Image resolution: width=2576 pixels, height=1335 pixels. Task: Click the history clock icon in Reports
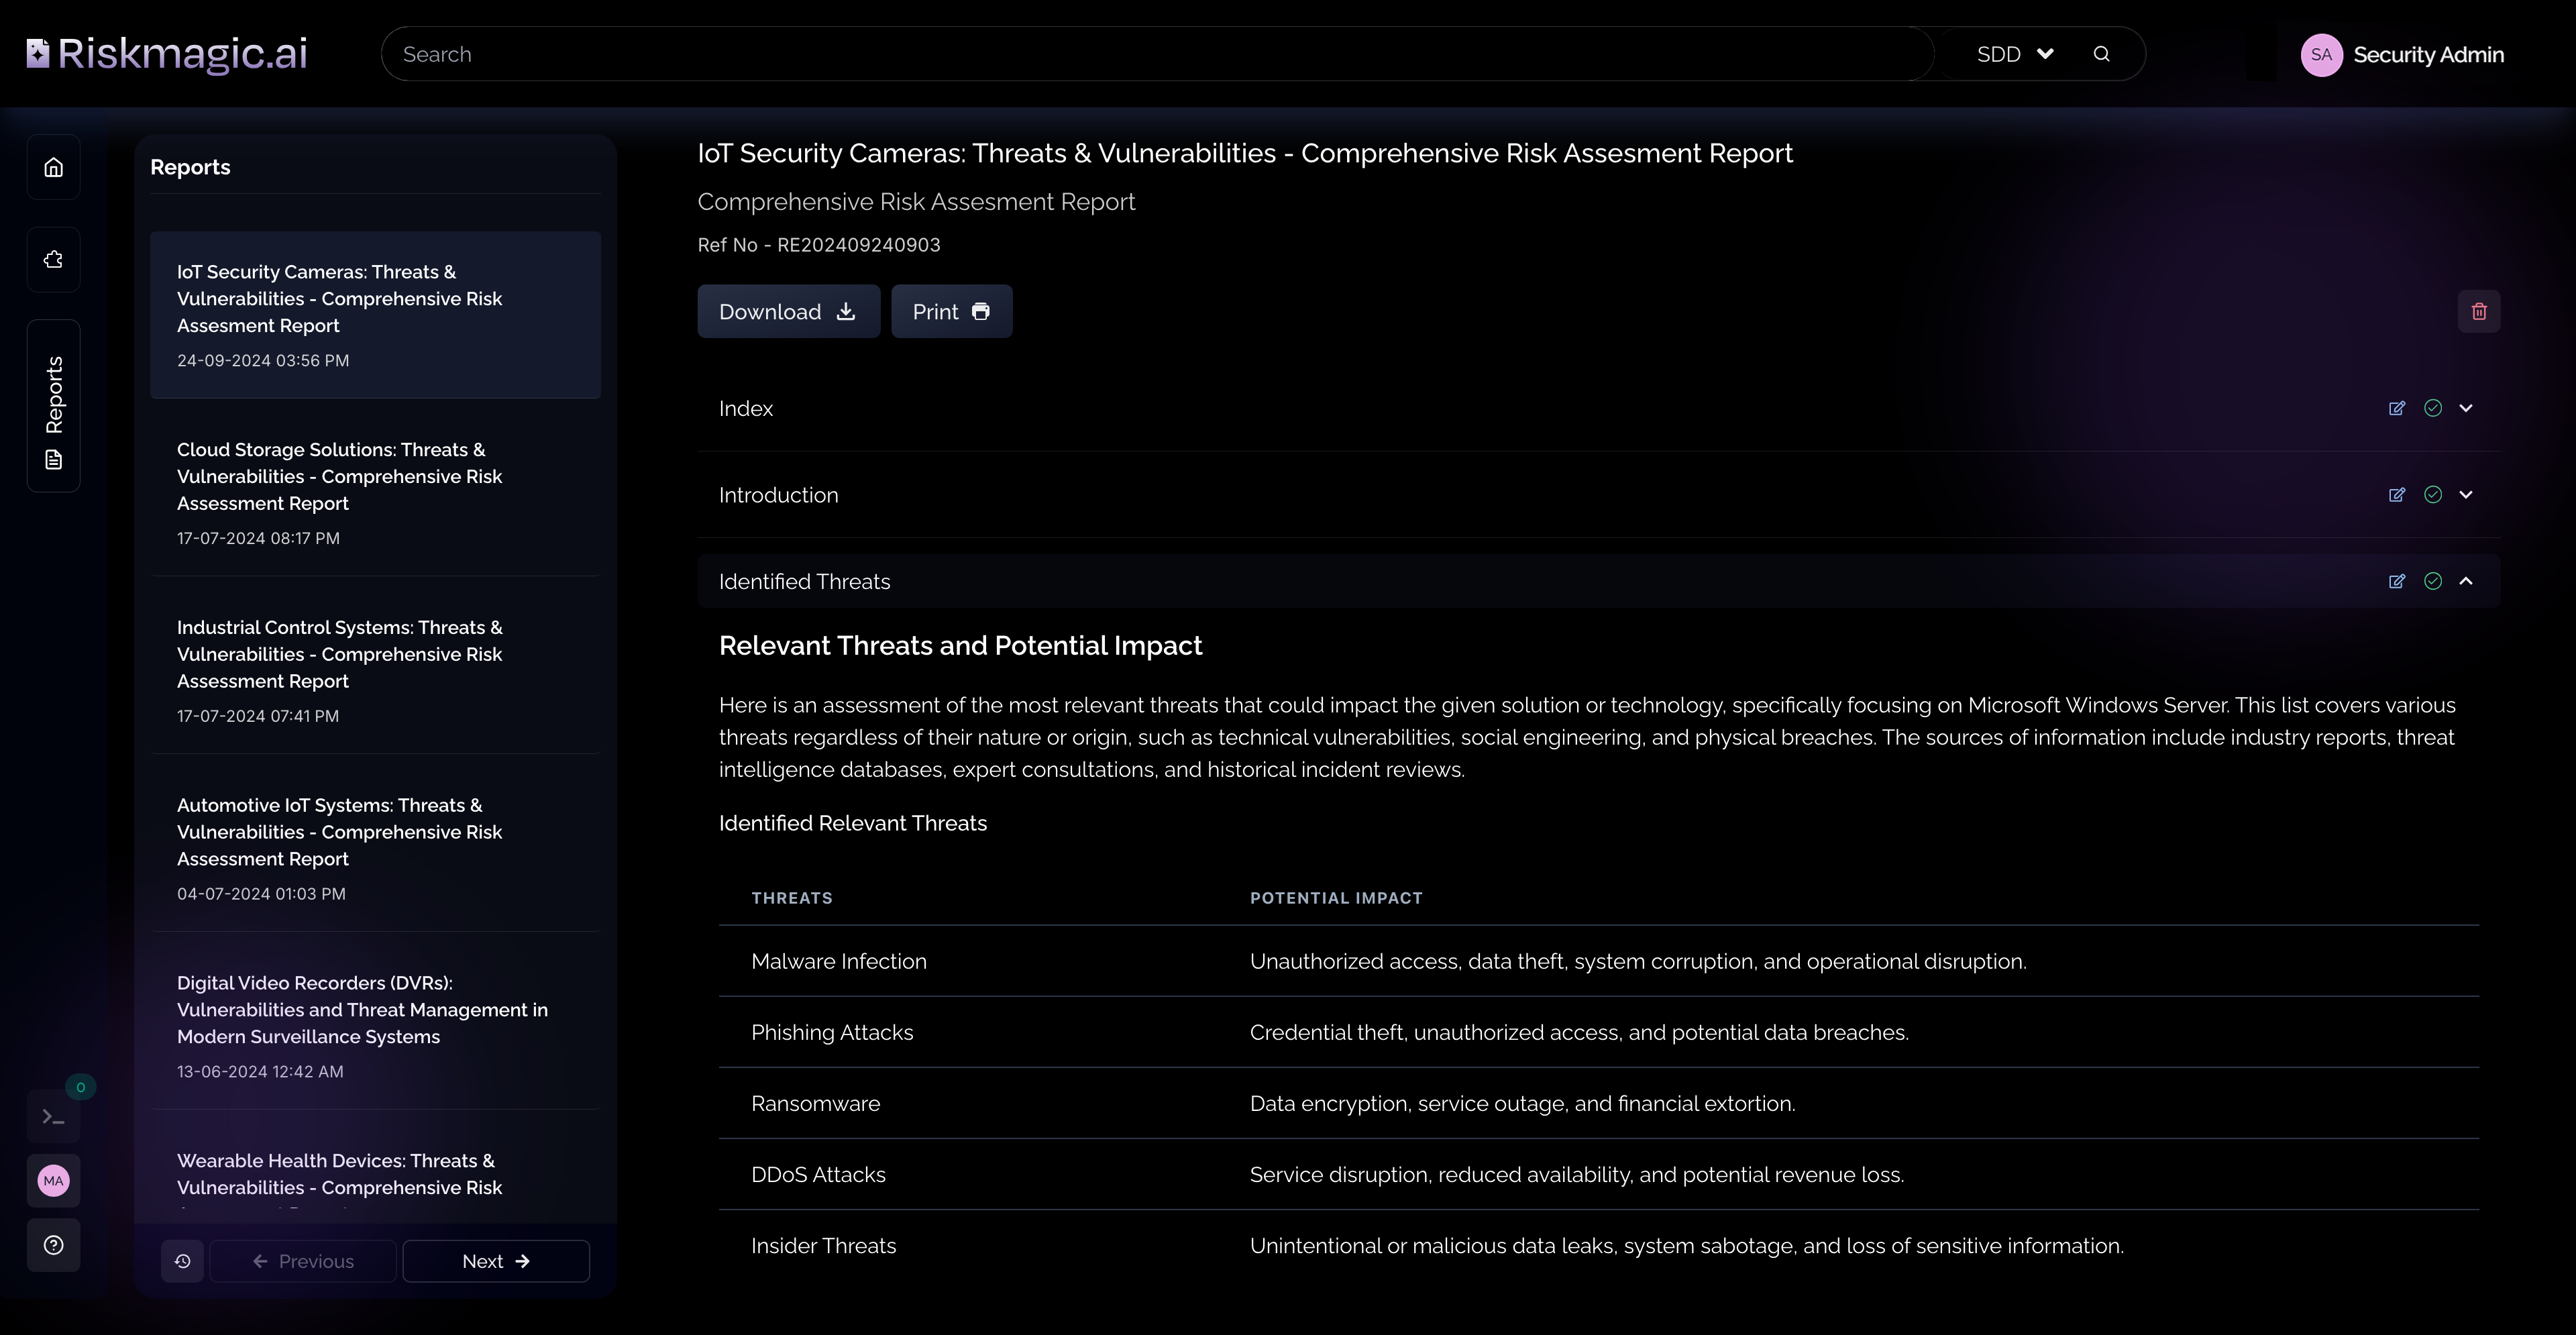(183, 1261)
